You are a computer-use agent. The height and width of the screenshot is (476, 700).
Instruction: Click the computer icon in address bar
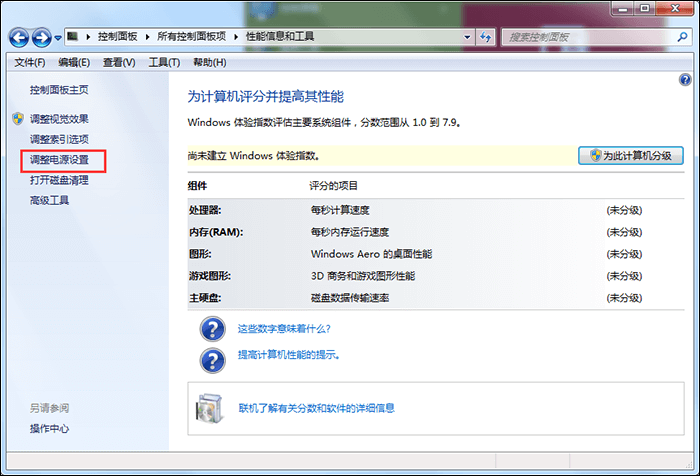[72, 36]
